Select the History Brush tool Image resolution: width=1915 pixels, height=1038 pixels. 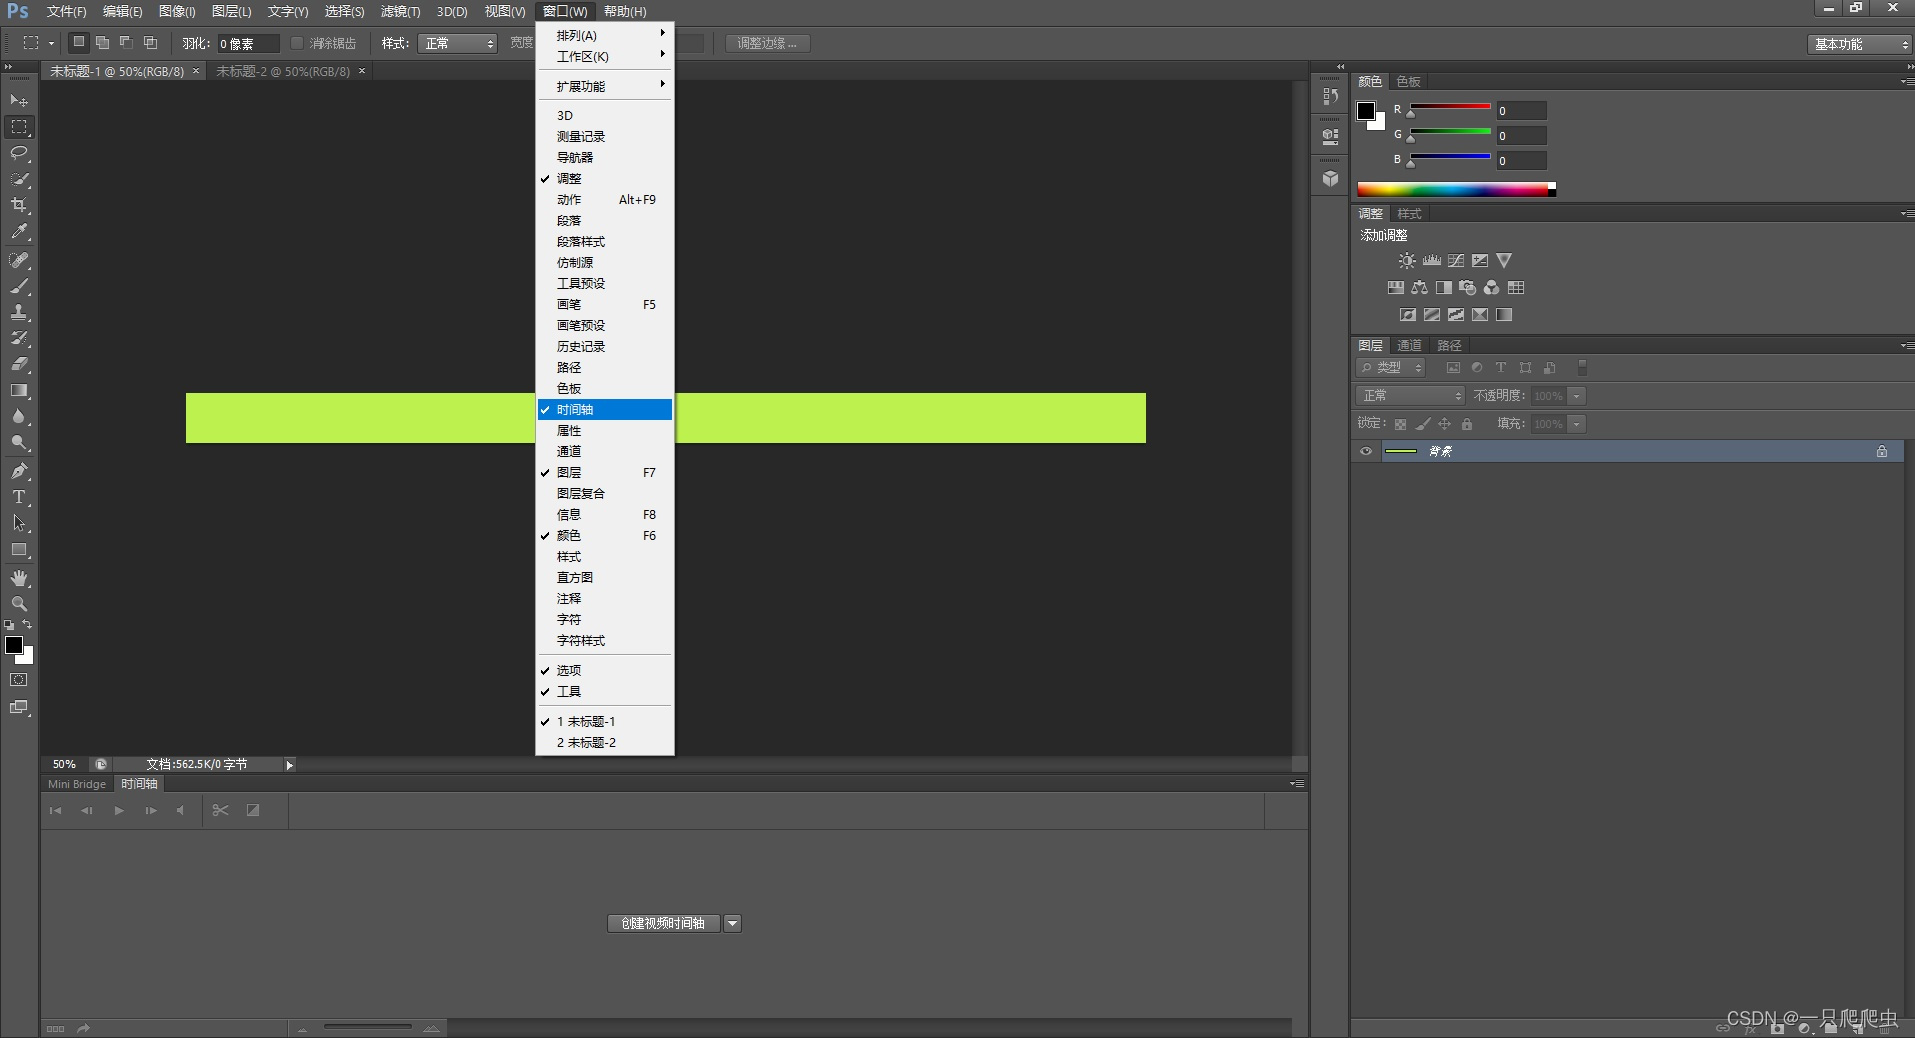[x=19, y=338]
